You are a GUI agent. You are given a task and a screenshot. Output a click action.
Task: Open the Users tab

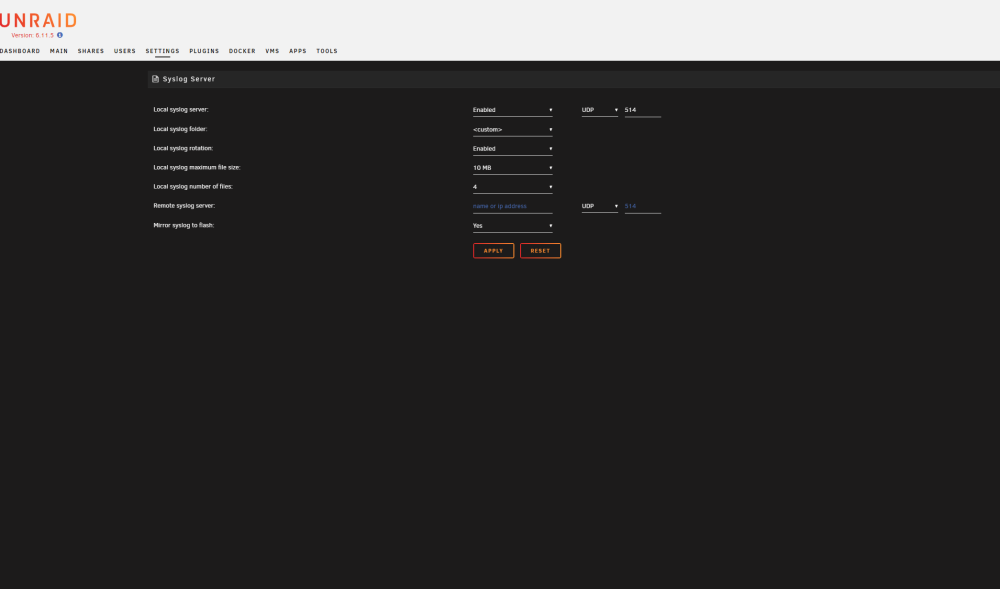click(124, 51)
